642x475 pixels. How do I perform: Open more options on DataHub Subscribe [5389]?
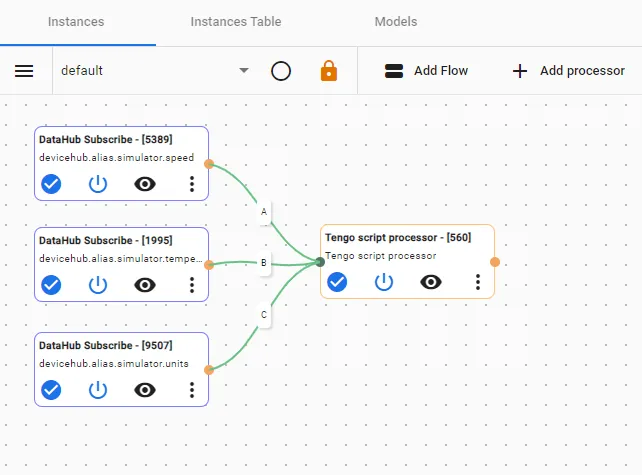pos(192,184)
